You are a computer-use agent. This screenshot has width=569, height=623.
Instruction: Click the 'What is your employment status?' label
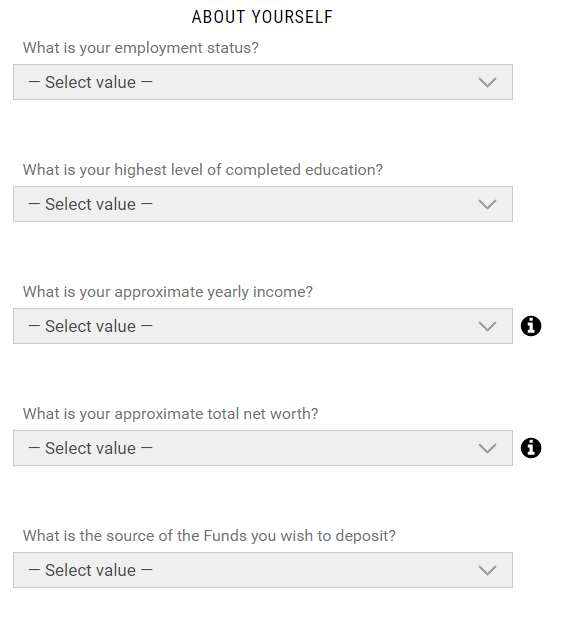point(141,48)
